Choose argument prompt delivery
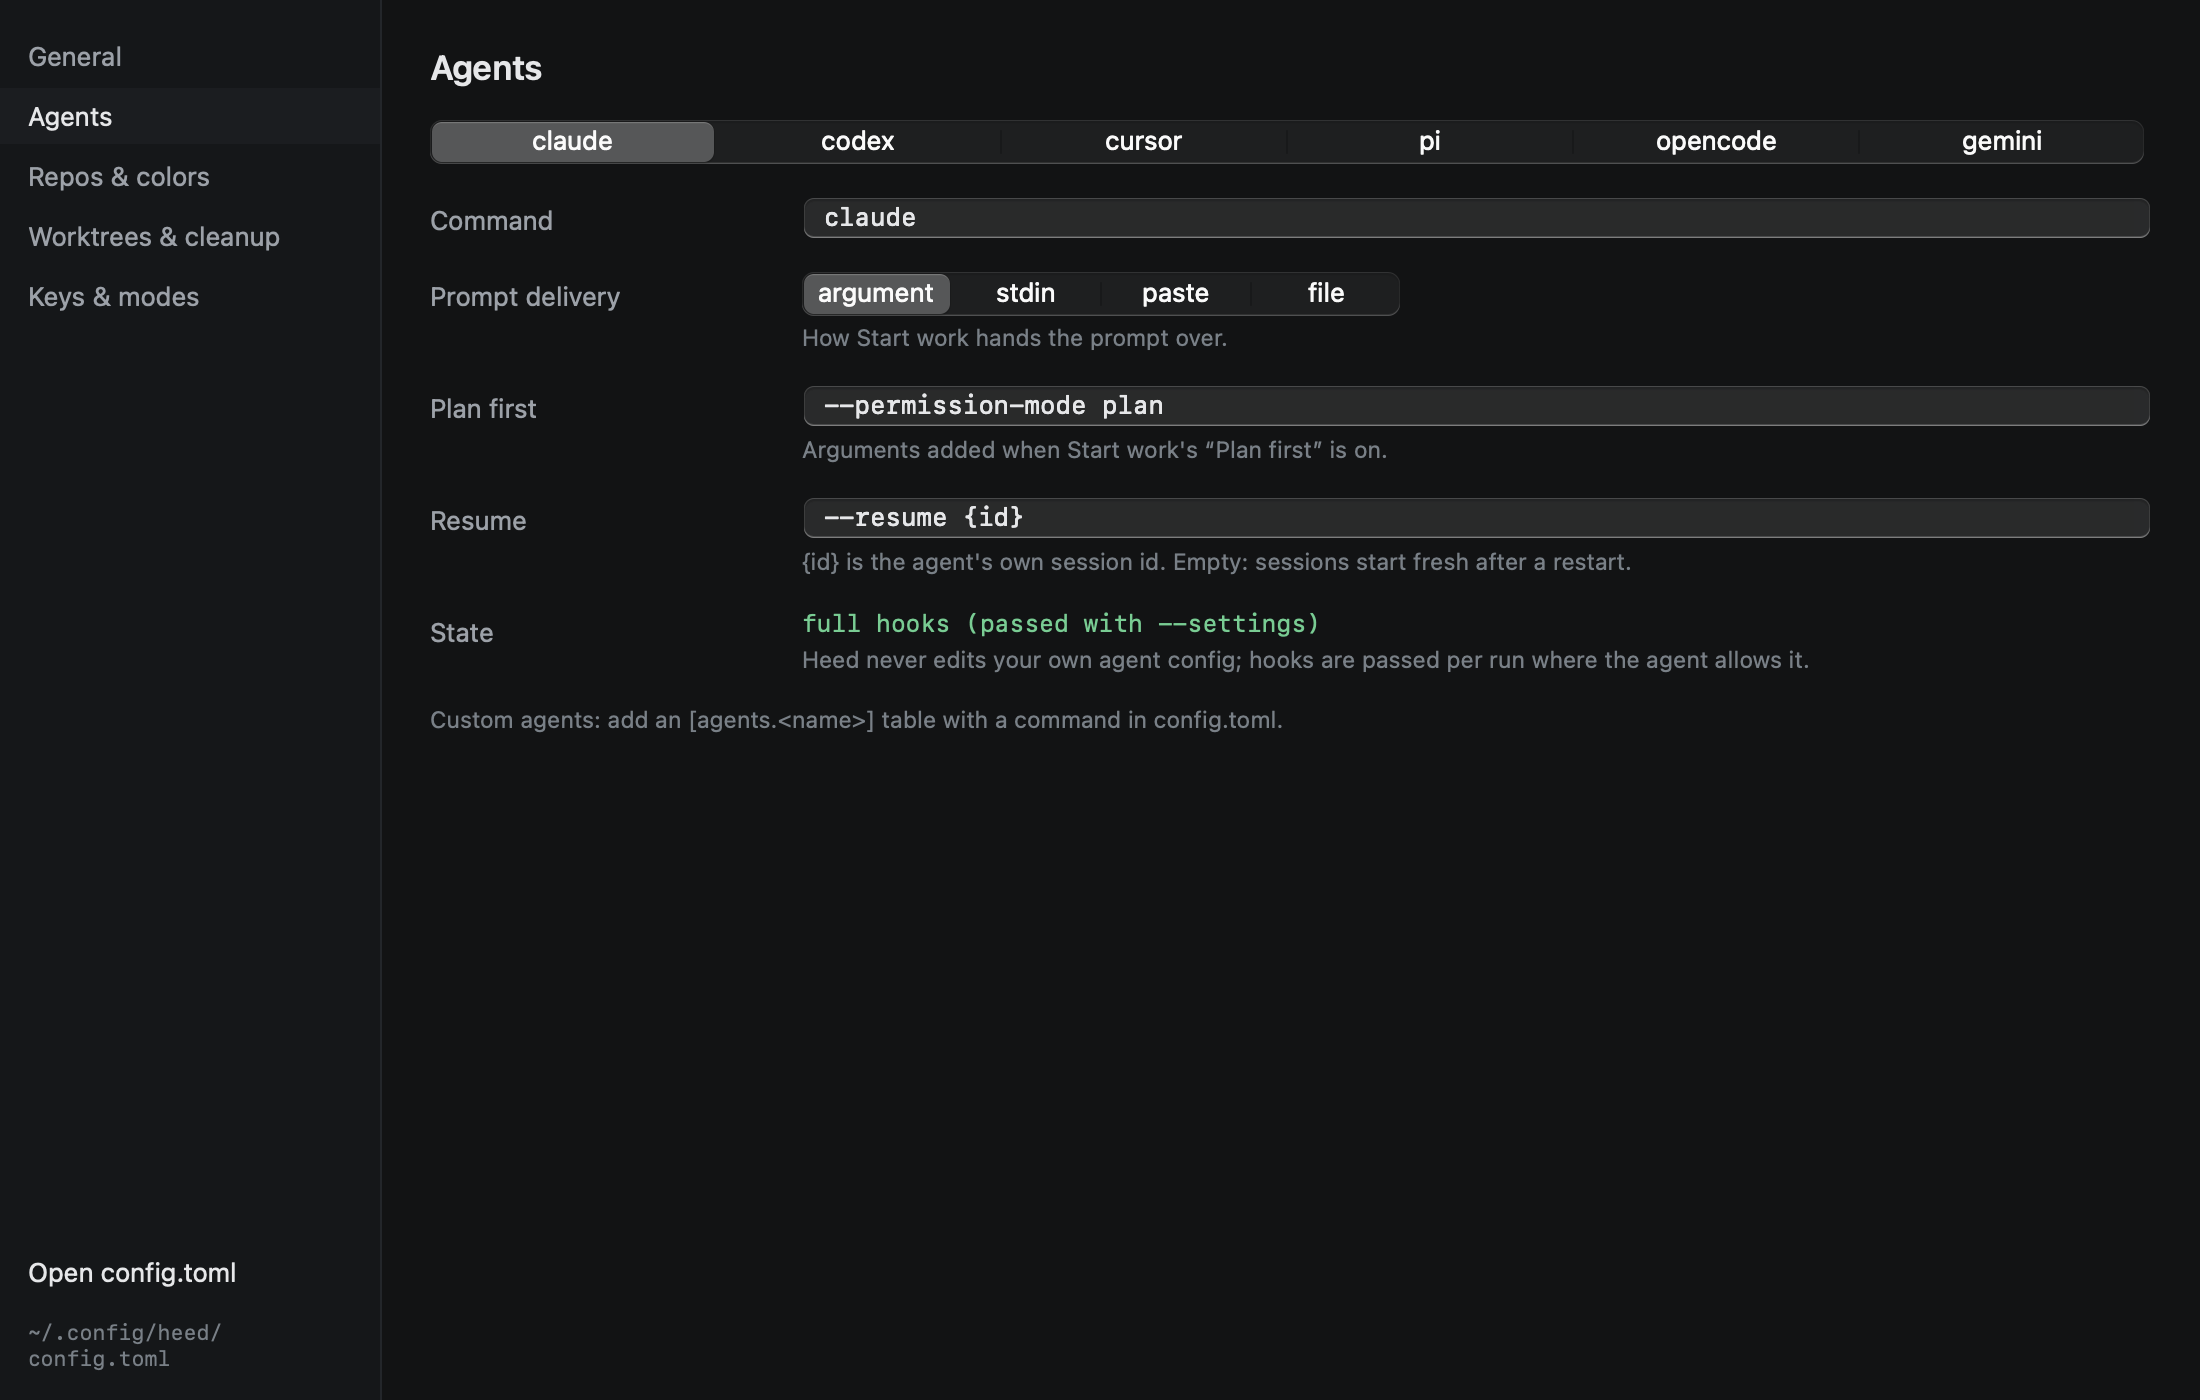The image size is (2200, 1400). point(876,294)
